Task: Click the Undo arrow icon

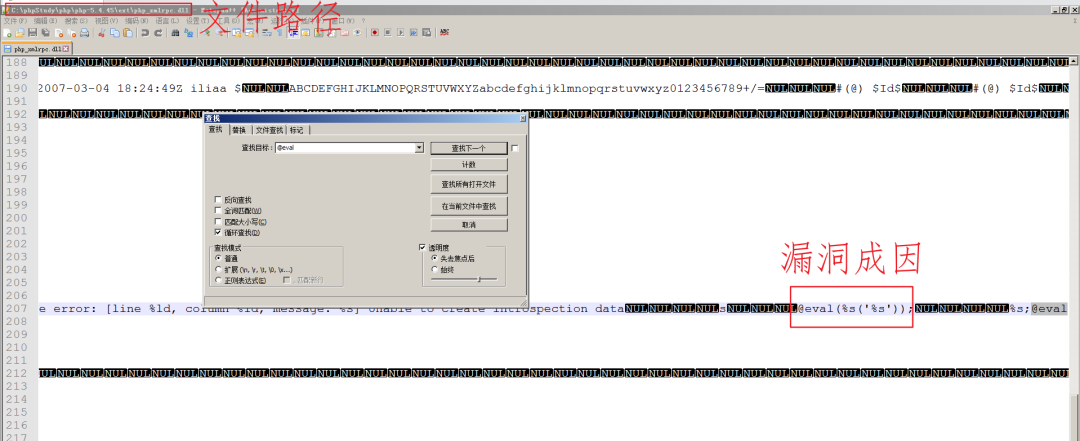Action: click(145, 32)
